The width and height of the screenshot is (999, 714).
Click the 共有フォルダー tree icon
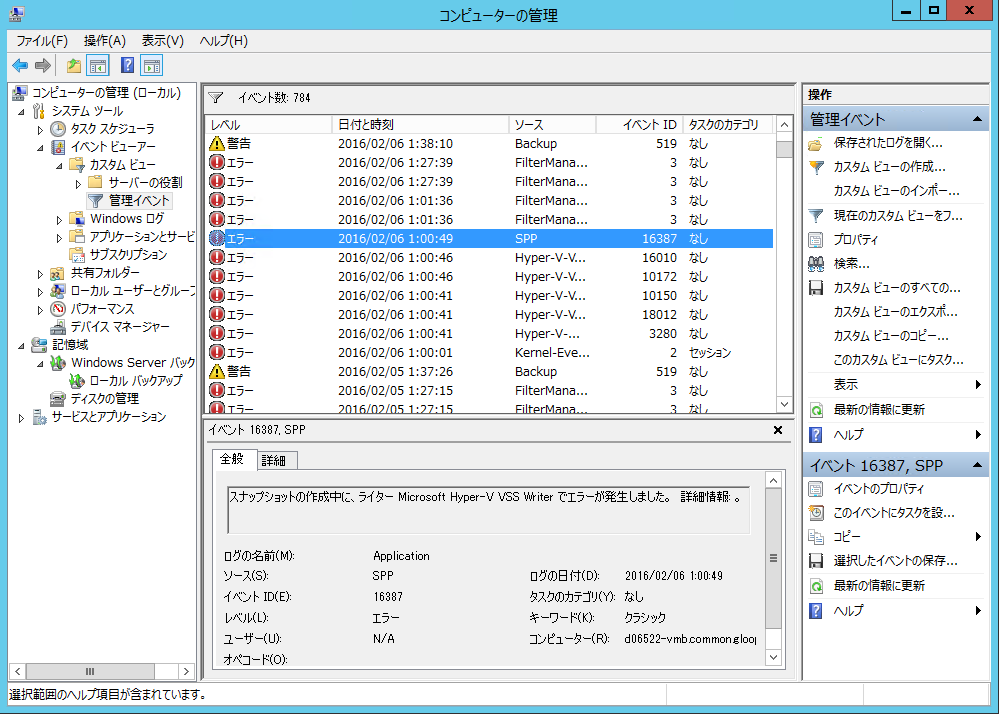click(58, 273)
